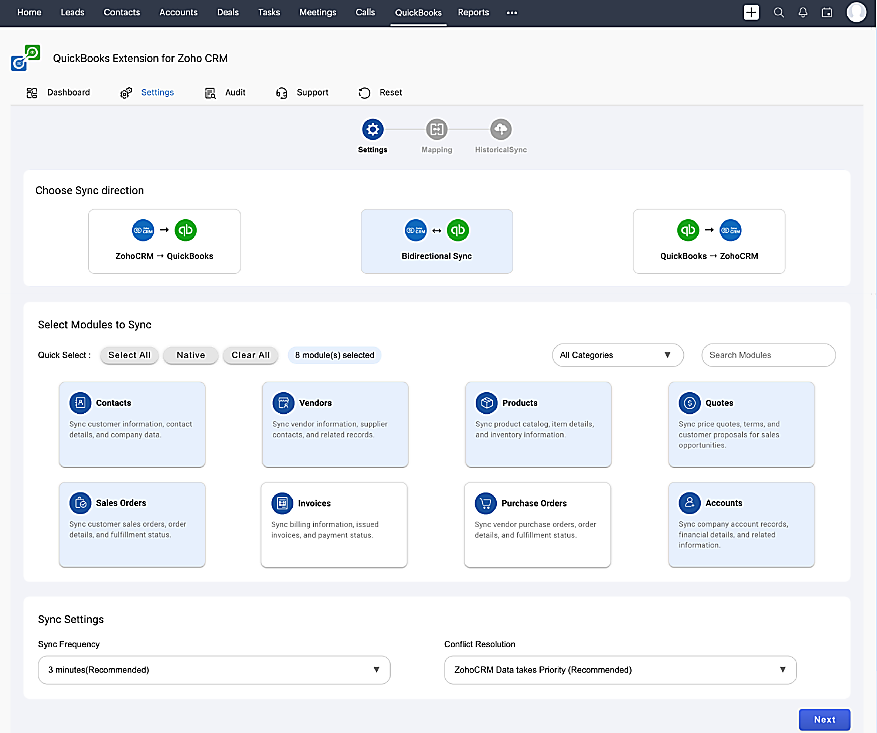877x733 pixels.
Task: Toggle the Products module card title
Action: [x=520, y=403]
